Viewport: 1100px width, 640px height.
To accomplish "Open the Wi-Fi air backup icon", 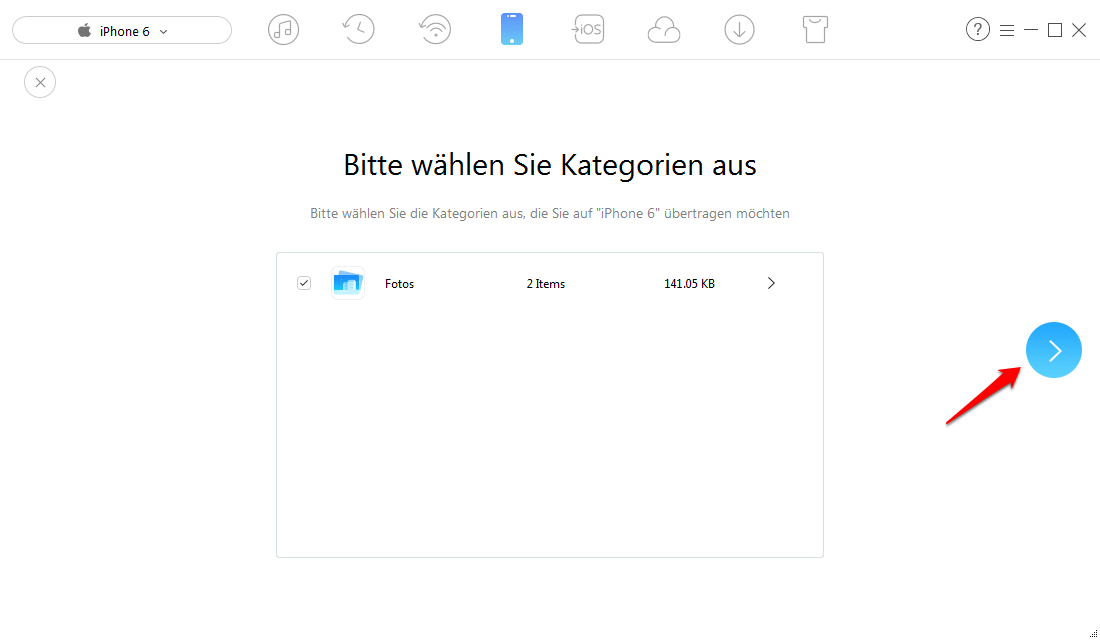I will [435, 29].
